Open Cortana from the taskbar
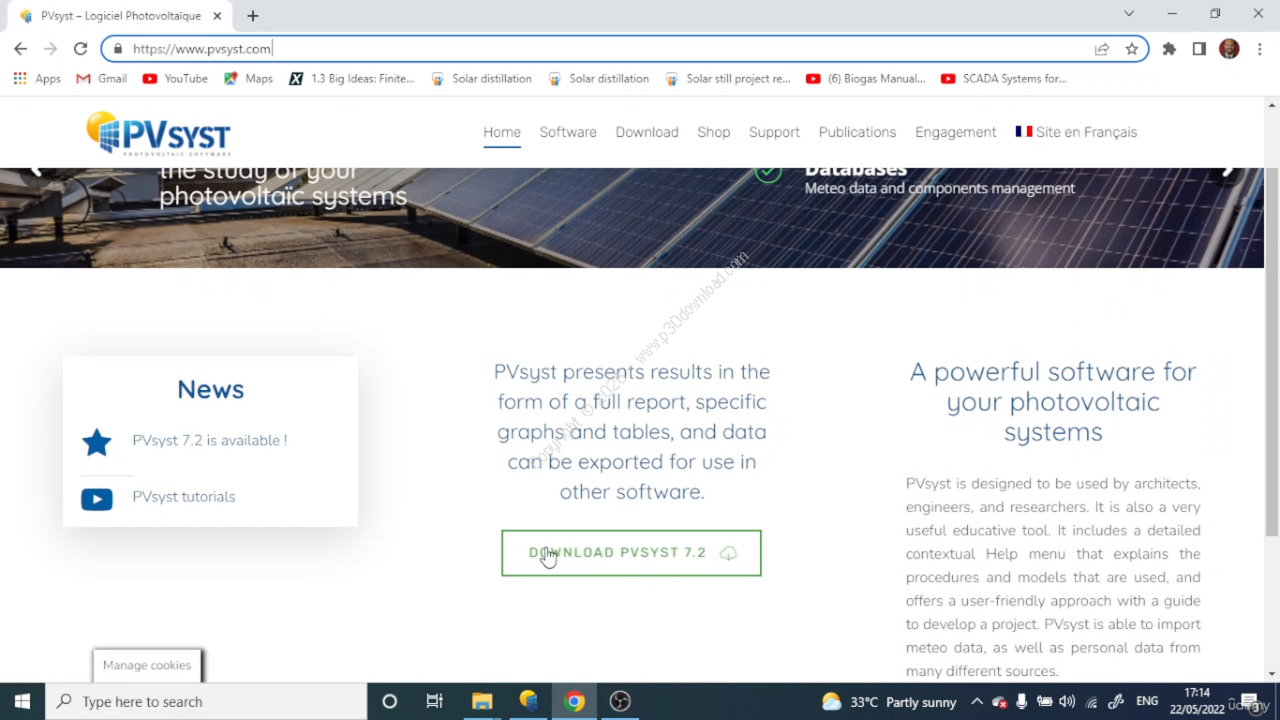 (390, 701)
